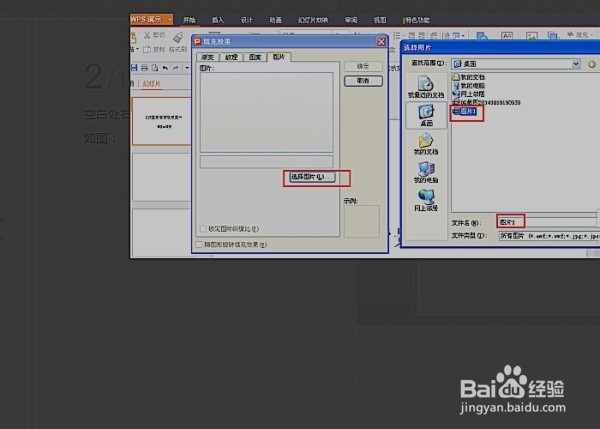This screenshot has height=429, width=600.
Task: Select the second slide thumbnail
Action: point(161,177)
